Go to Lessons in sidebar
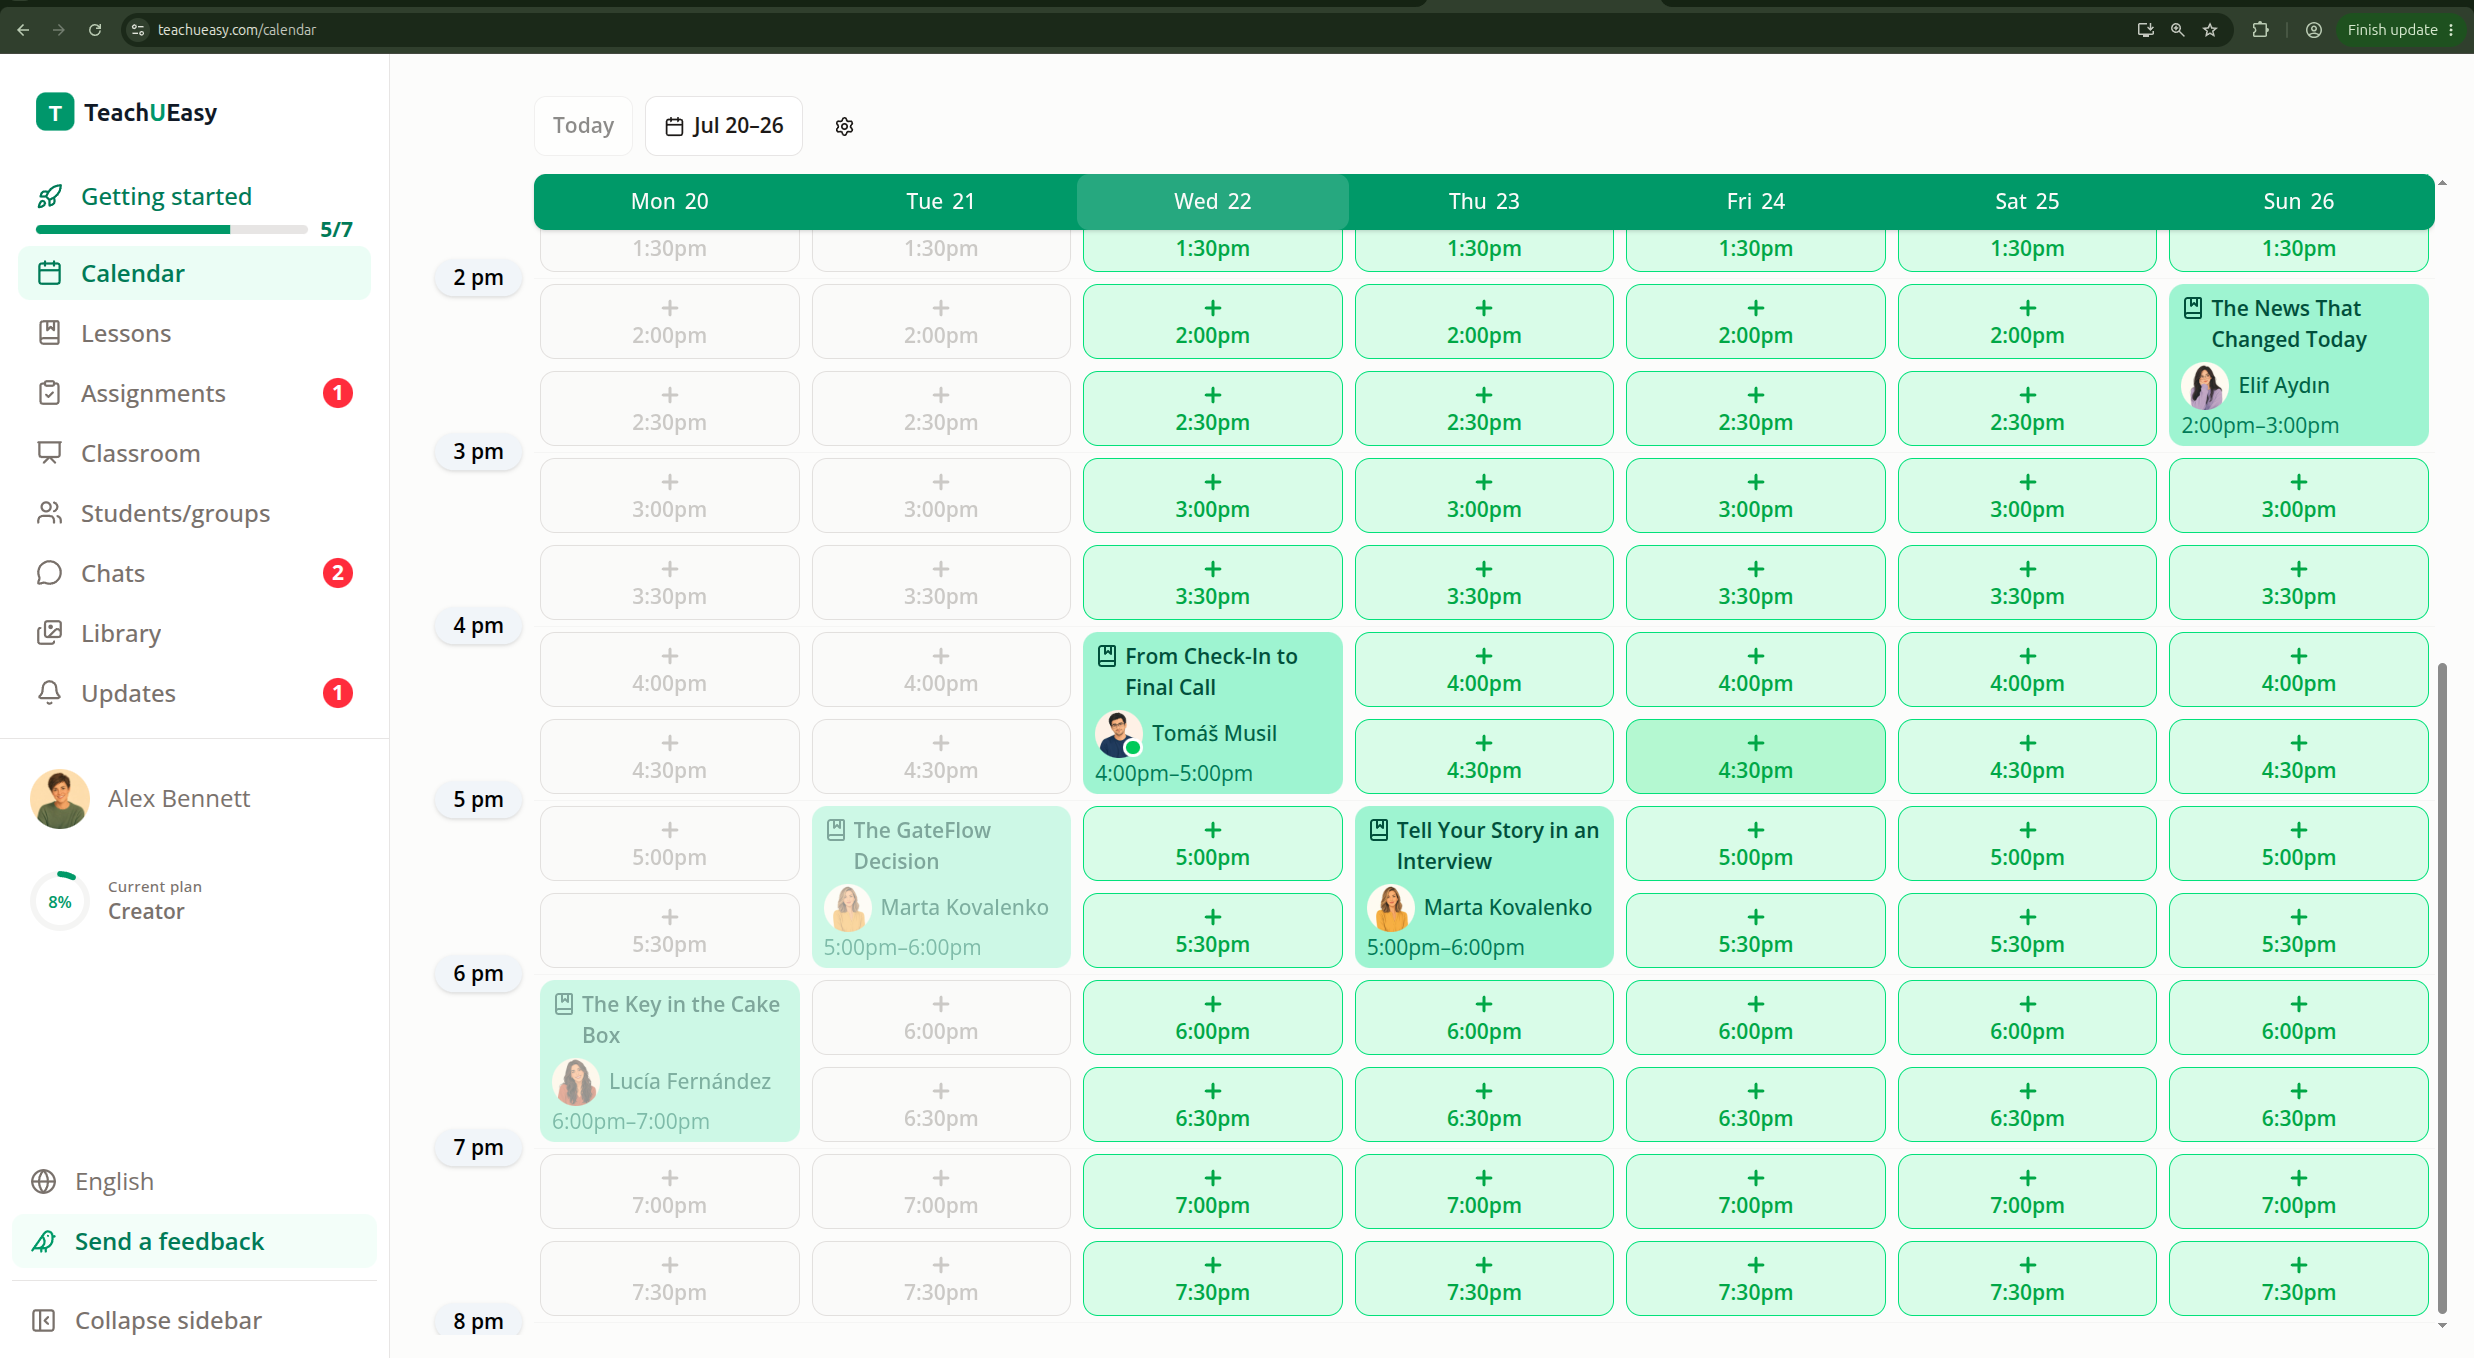The image size is (2474, 1358). (x=194, y=333)
